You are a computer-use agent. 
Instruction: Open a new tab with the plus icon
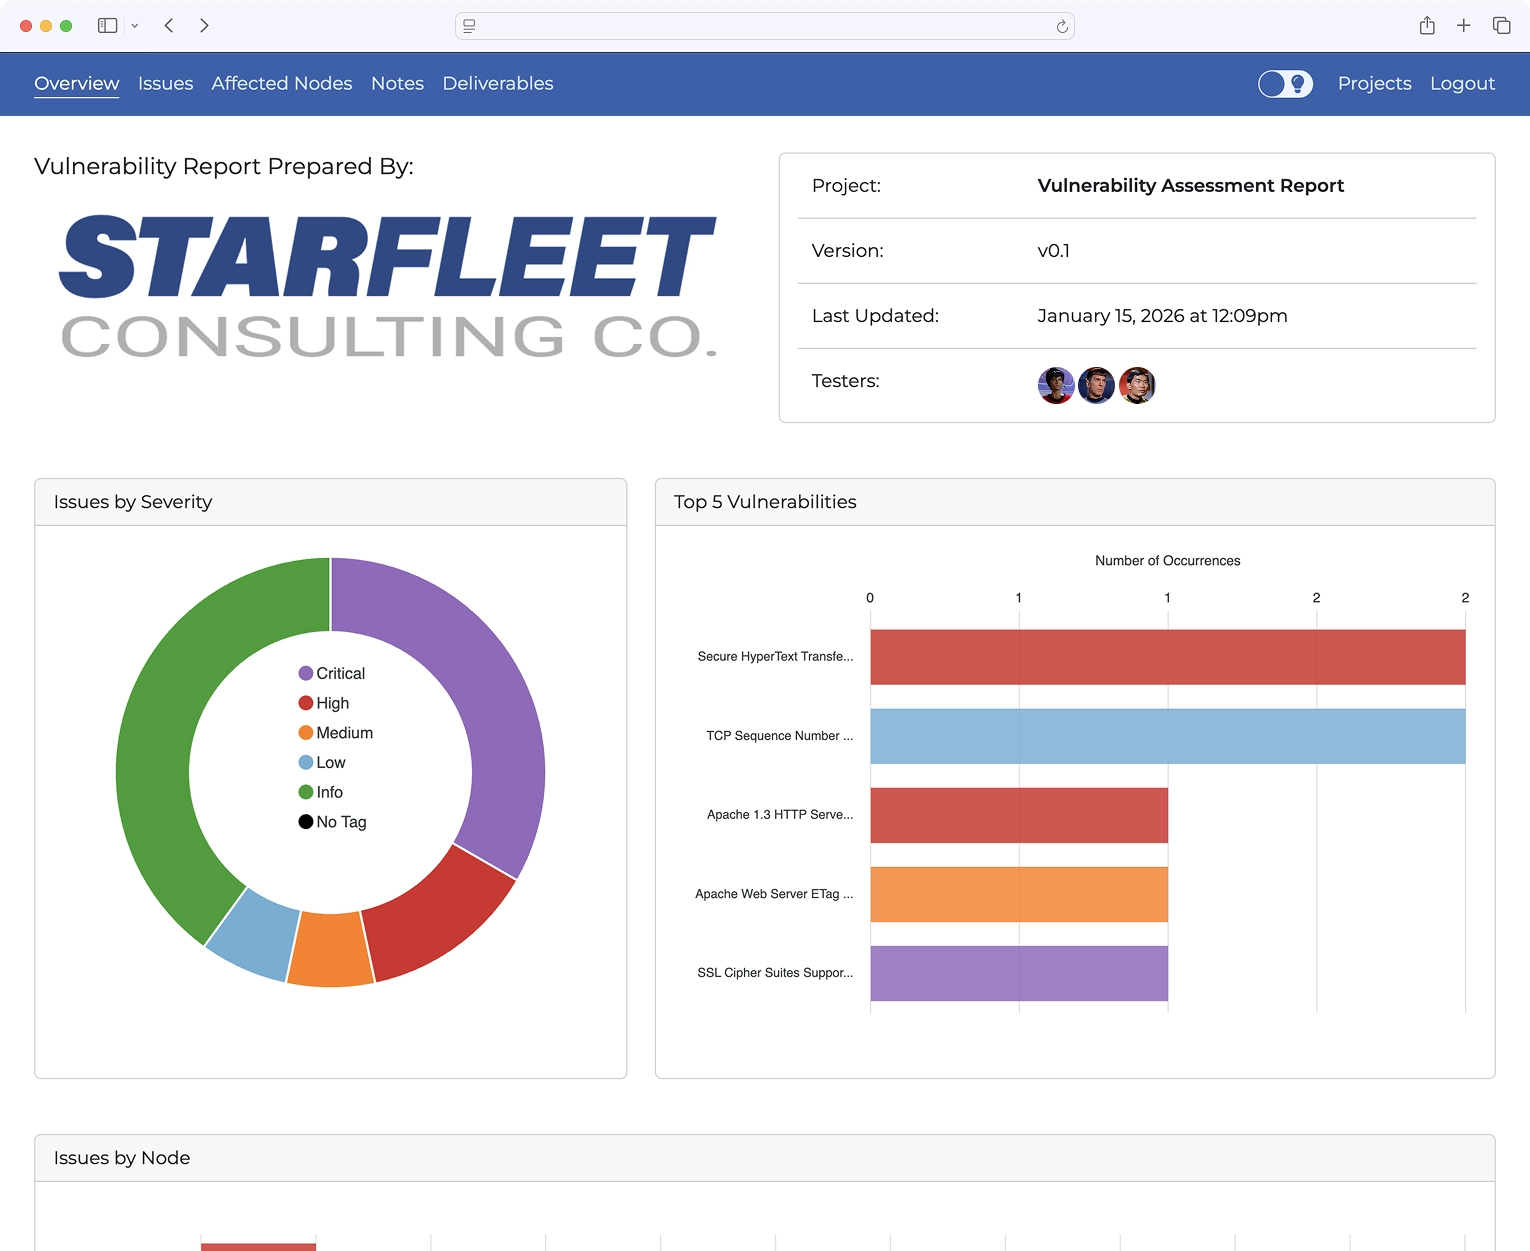pos(1463,25)
